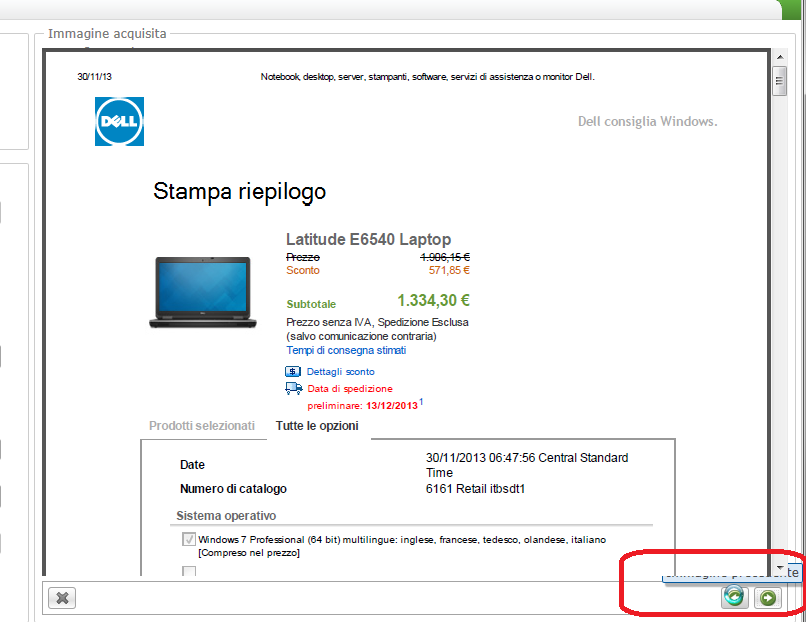This screenshot has height=622, width=806.
Task: Click the salvo comunicazione contraria text
Action: (x=361, y=336)
